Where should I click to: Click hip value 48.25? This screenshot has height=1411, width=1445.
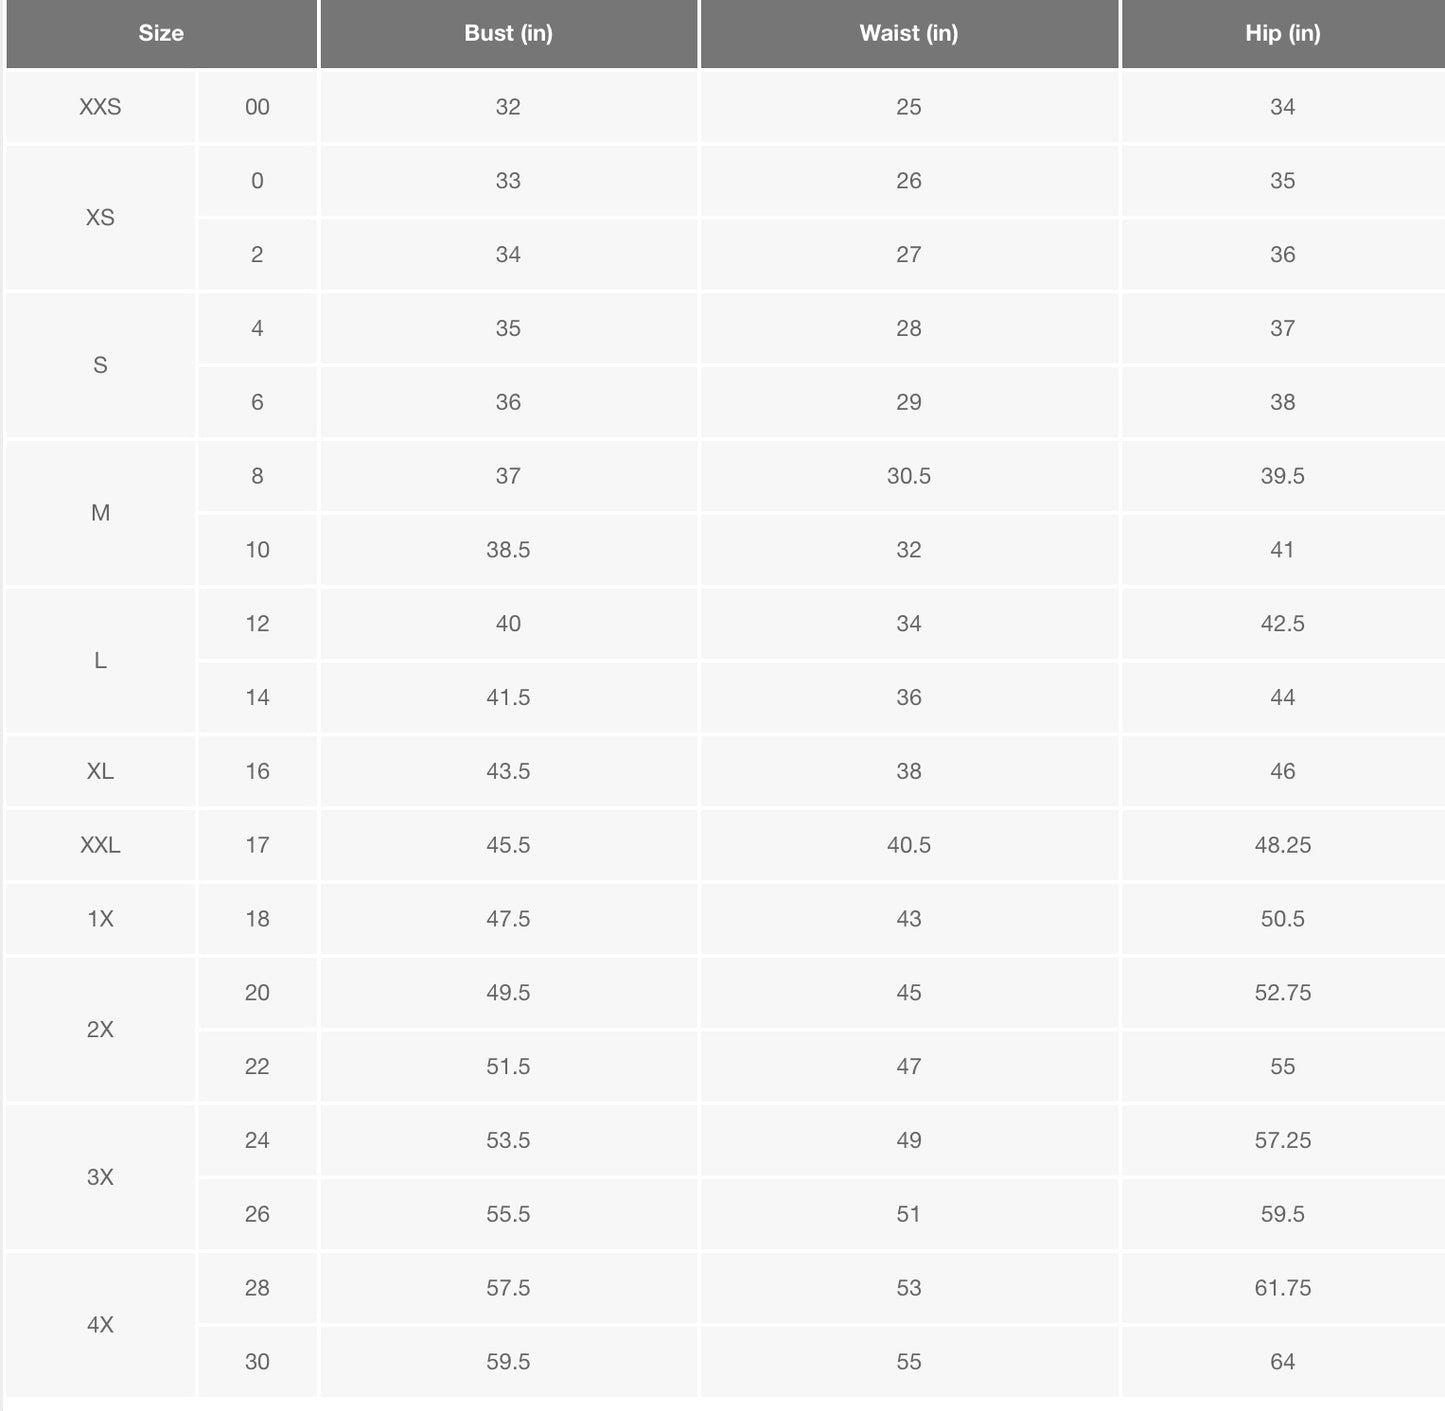coord(1282,845)
